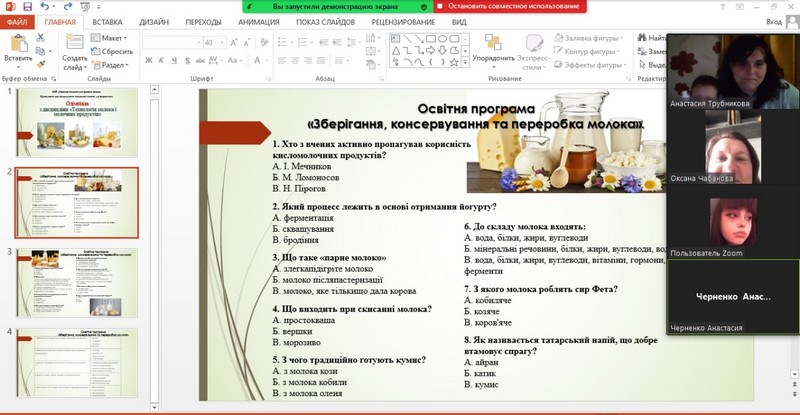Decrease list indent level icon
The width and height of the screenshot is (800, 415).
(x=323, y=42)
